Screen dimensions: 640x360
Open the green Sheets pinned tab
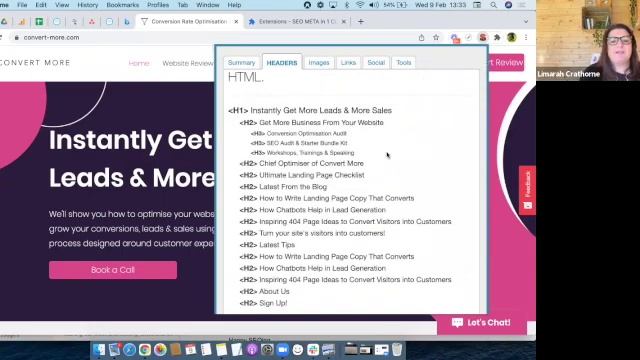click(x=39, y=22)
